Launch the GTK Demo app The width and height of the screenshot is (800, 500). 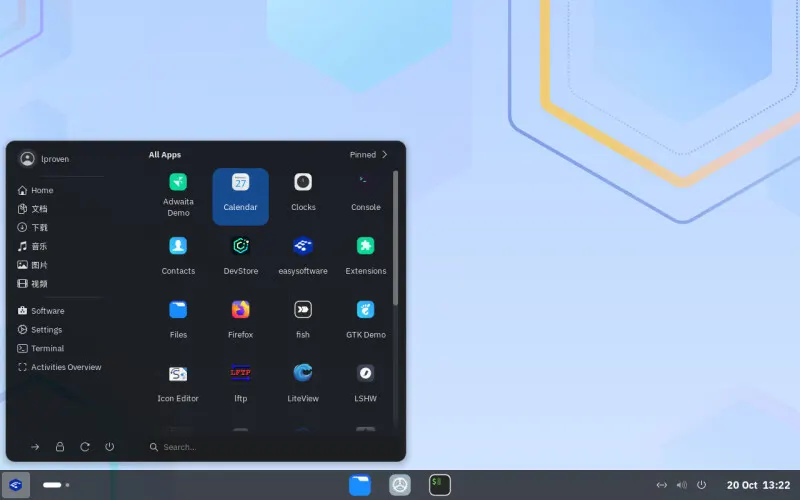click(365, 320)
